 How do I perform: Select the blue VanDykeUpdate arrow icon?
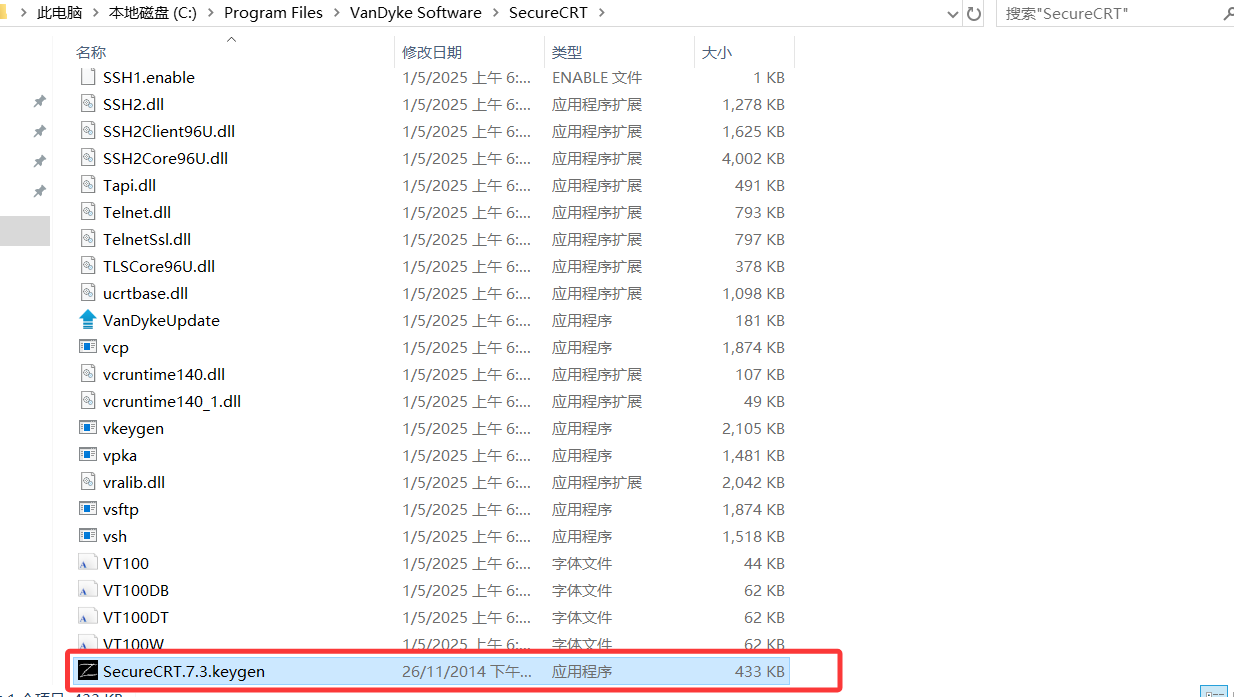click(88, 320)
